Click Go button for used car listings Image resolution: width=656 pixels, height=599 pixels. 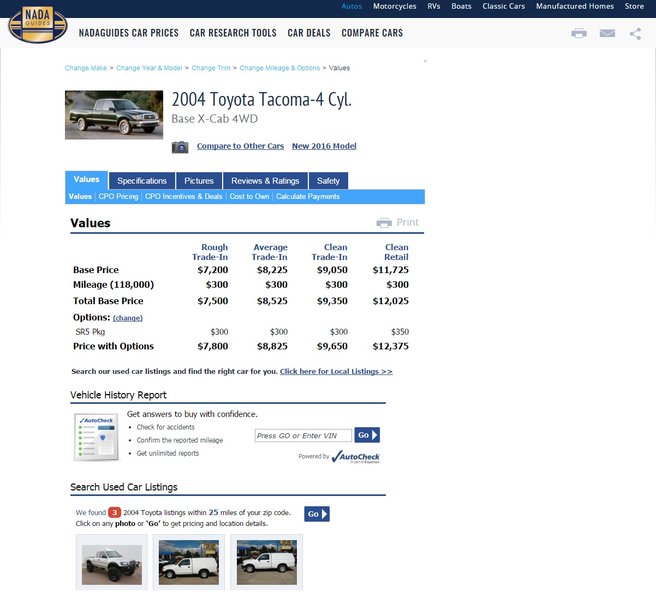pyautogui.click(x=317, y=514)
